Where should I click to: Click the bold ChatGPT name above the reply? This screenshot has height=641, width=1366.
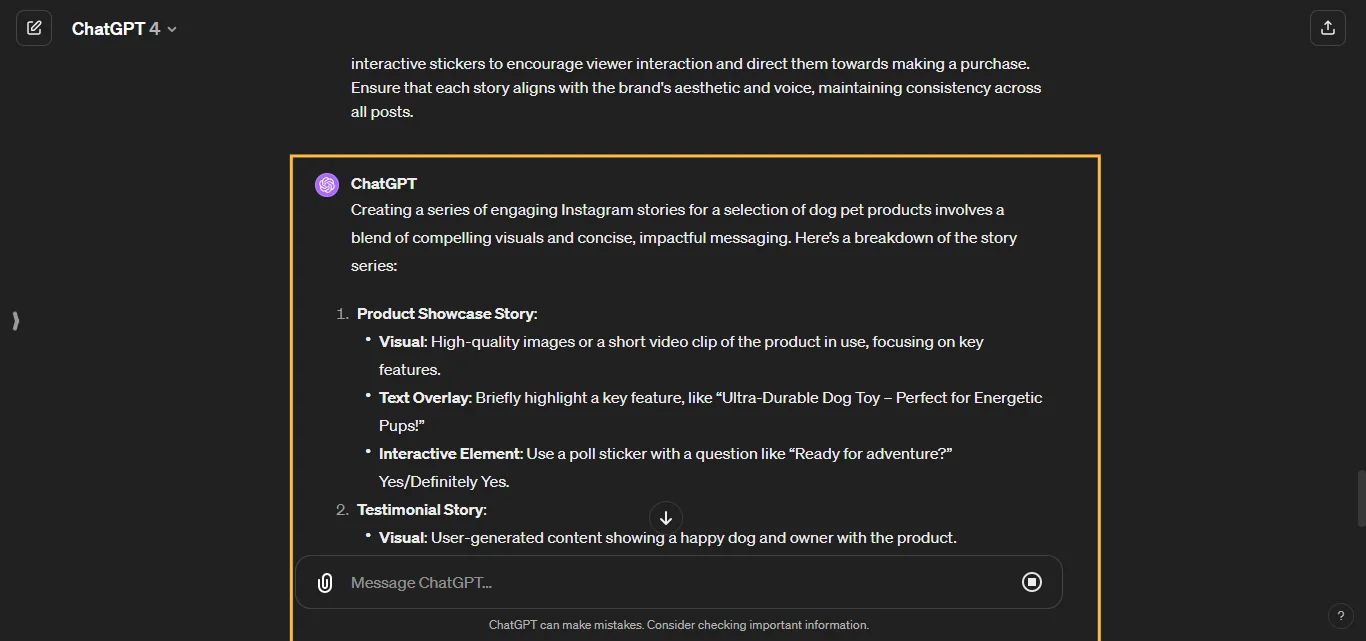coord(383,184)
